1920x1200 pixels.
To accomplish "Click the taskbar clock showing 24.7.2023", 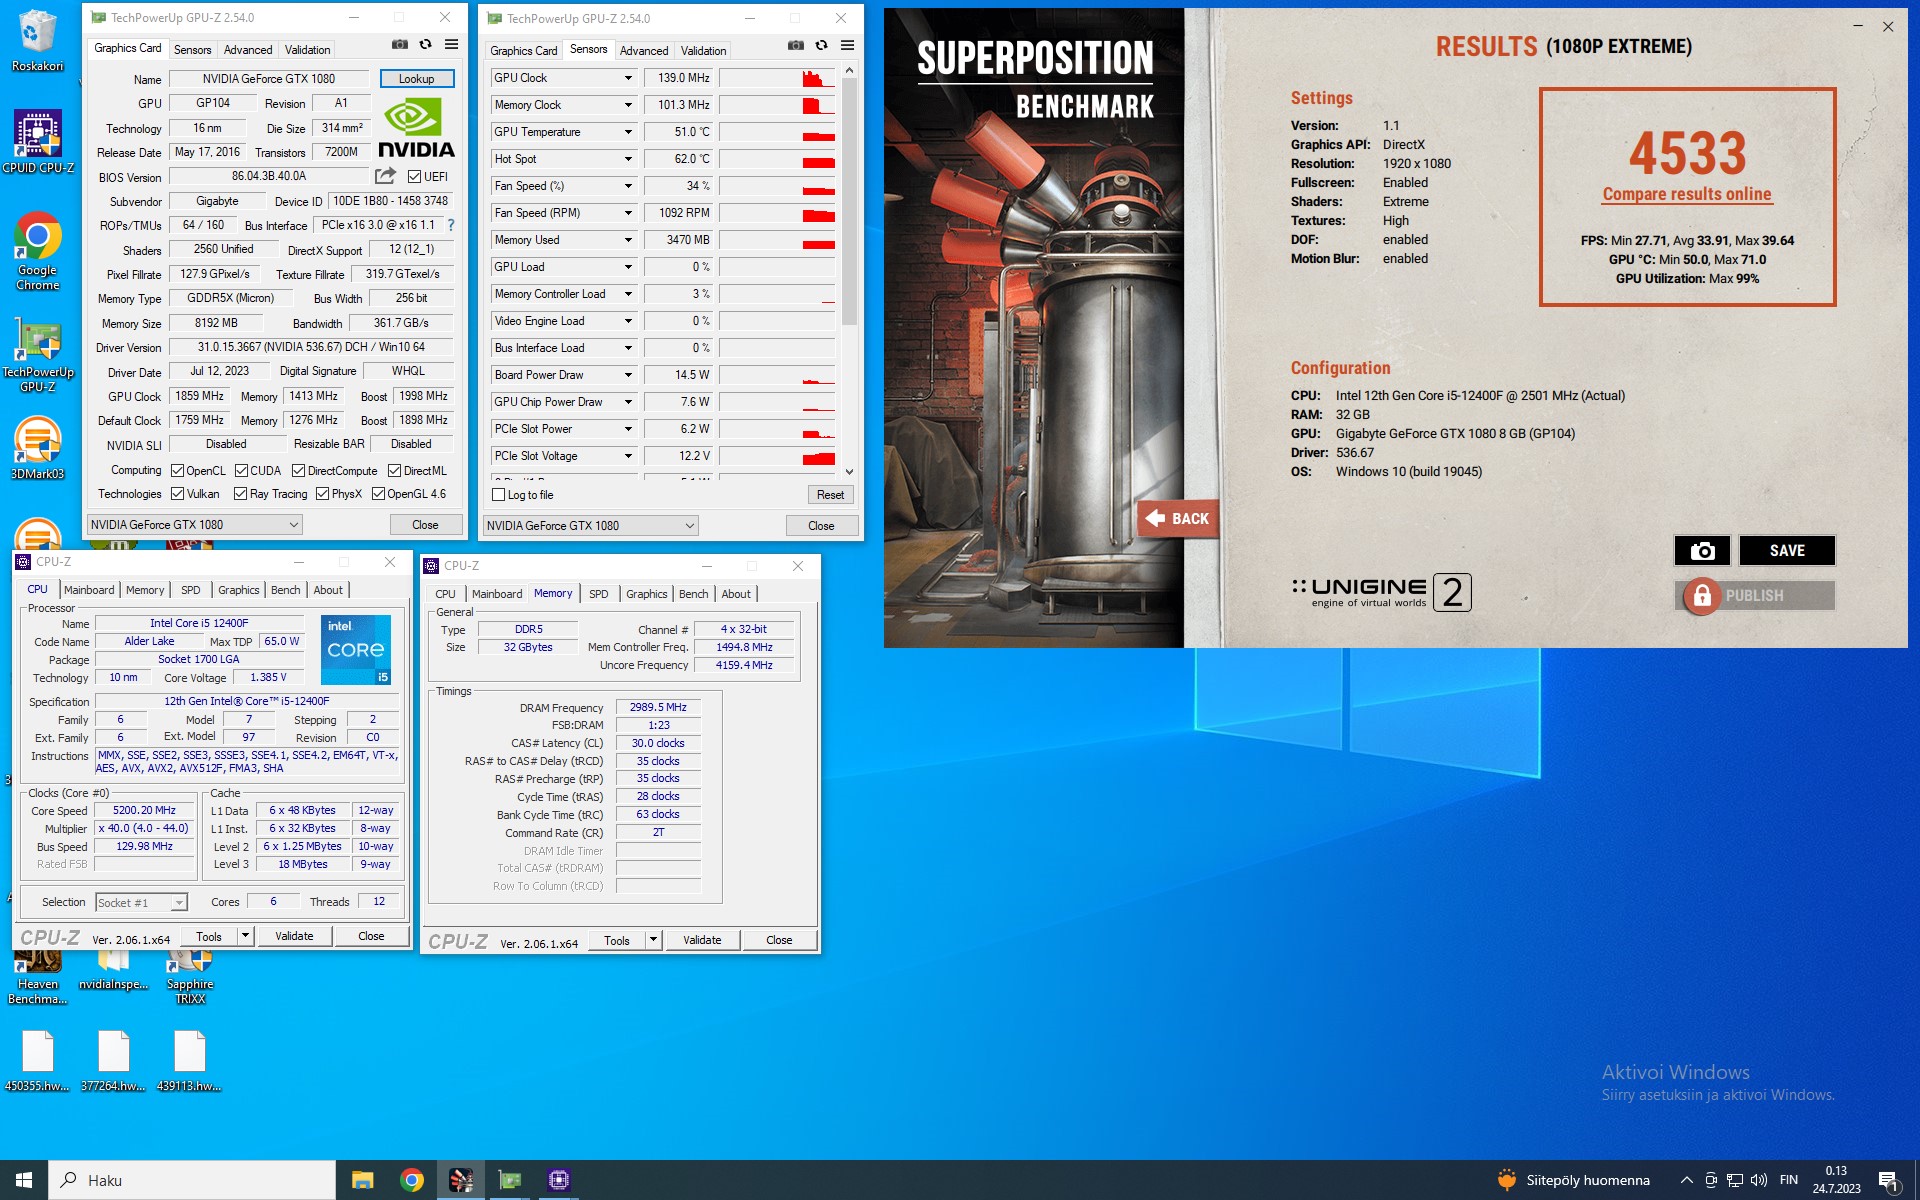I will (x=1836, y=1180).
